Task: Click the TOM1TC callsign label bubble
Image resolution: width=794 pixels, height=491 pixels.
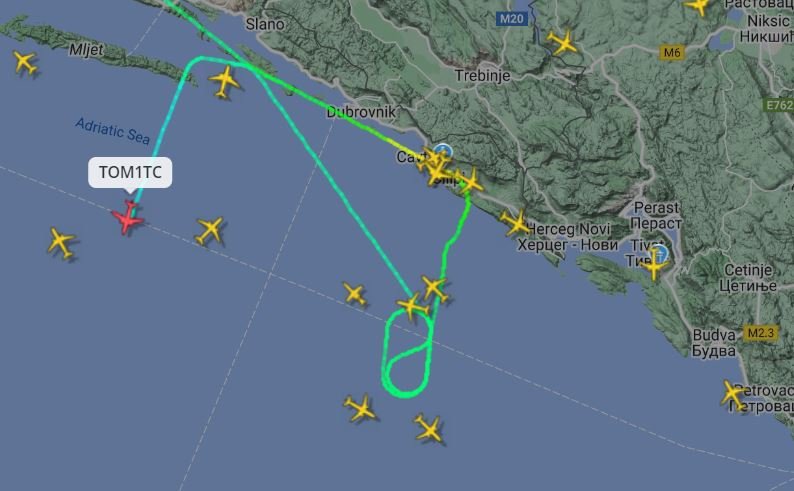Action: tap(130, 173)
